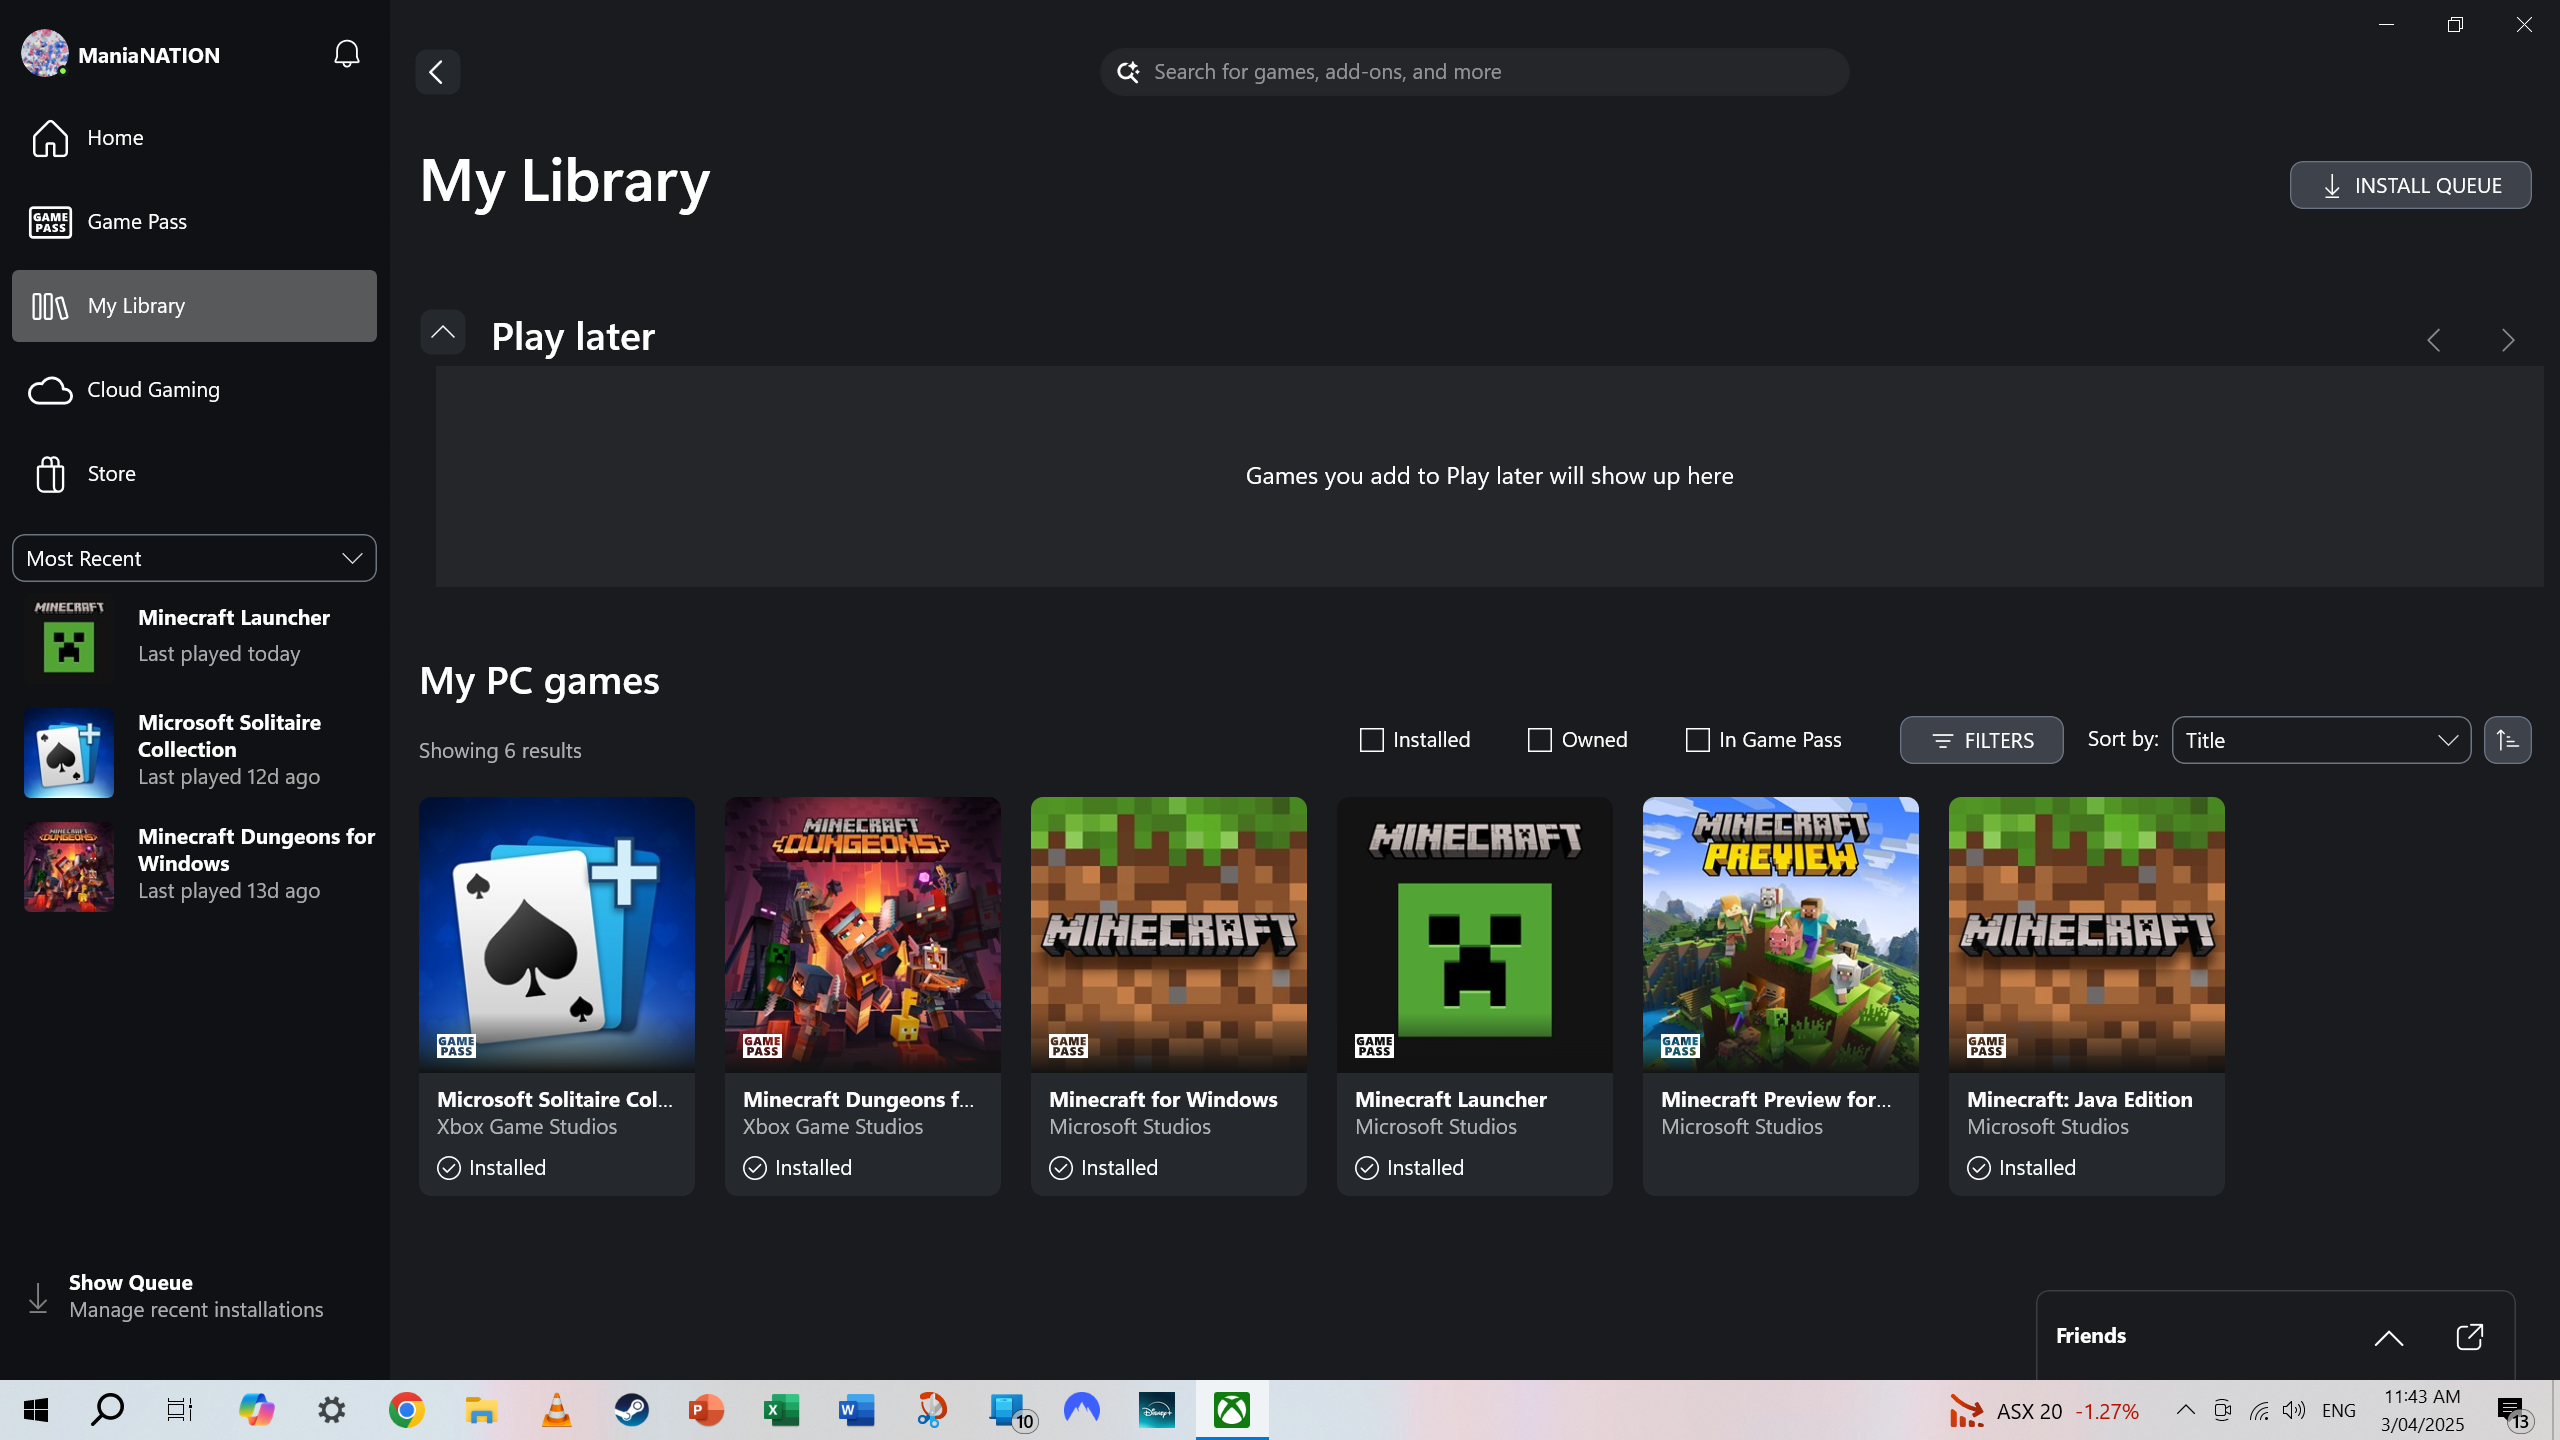2560x1440 pixels.
Task: Open the Most Recent dropdown
Action: [194, 558]
